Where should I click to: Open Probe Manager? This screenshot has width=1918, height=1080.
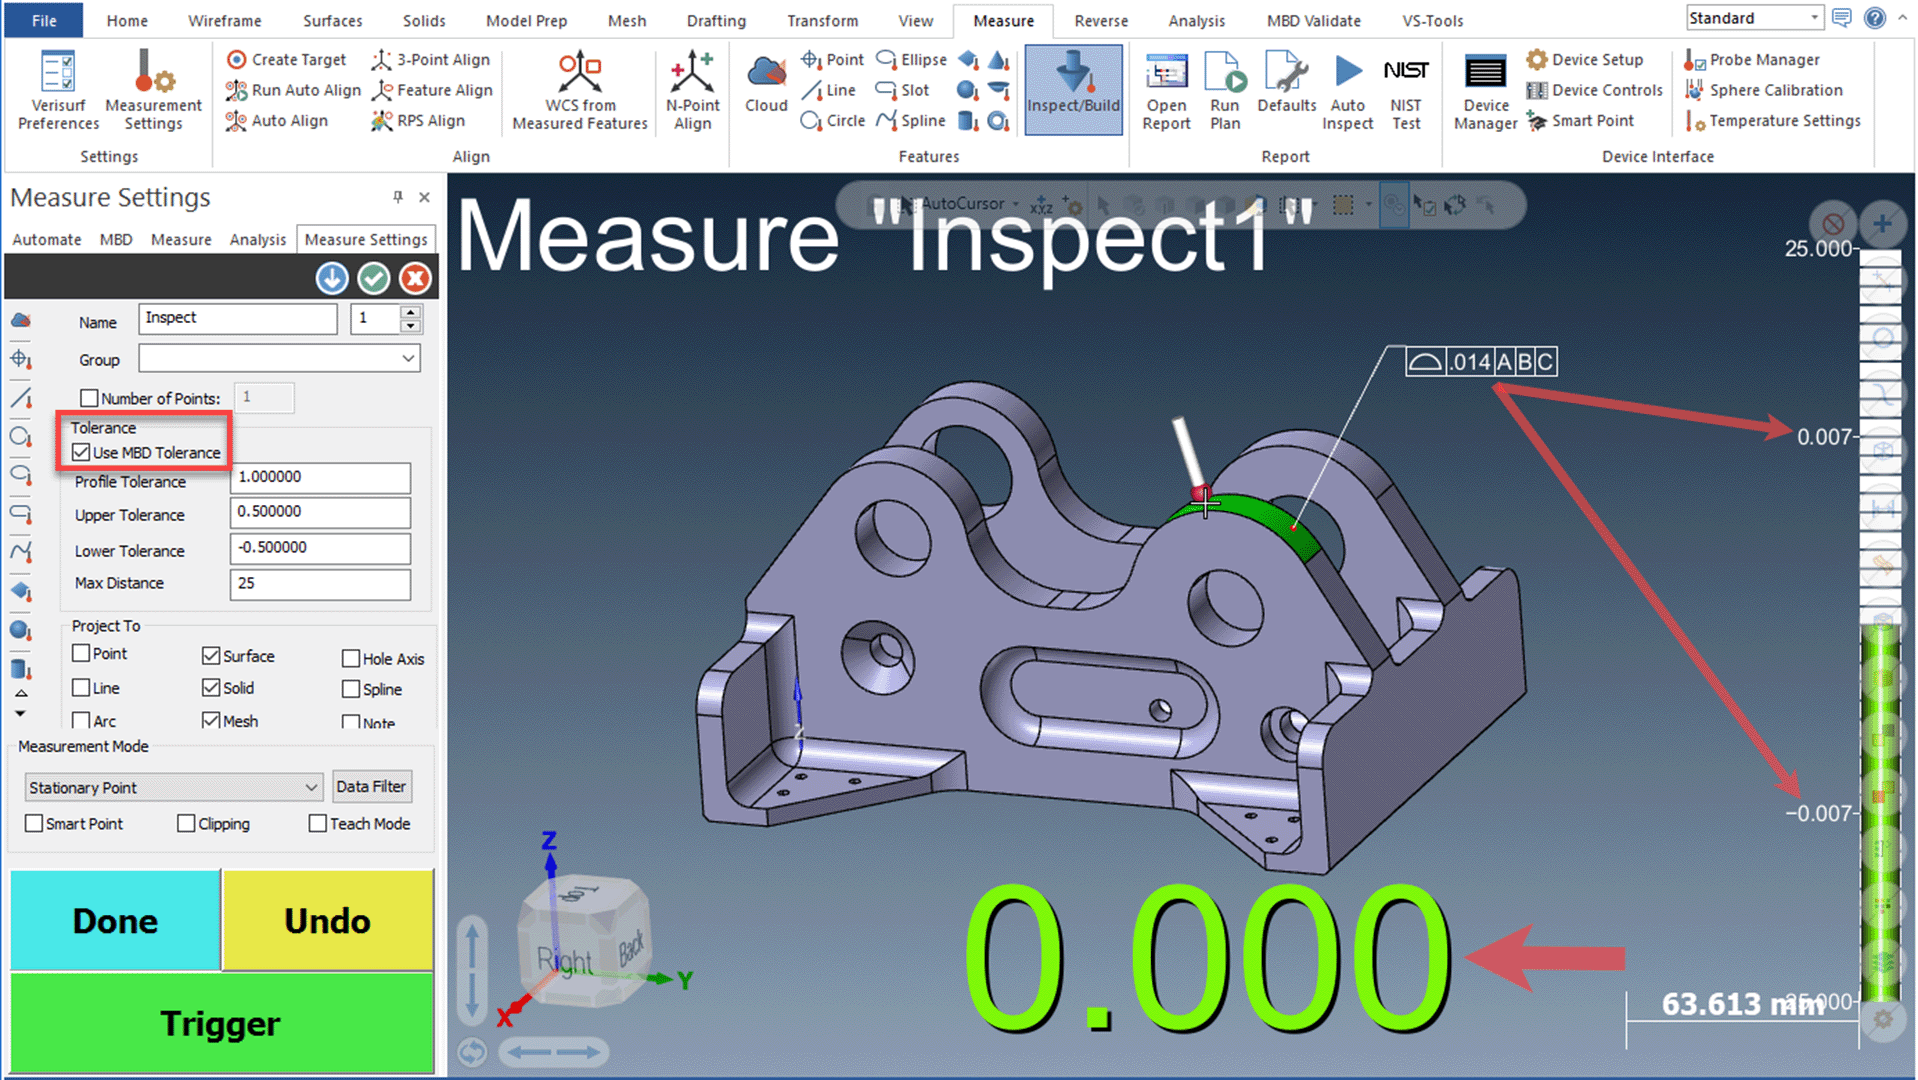(x=1752, y=60)
